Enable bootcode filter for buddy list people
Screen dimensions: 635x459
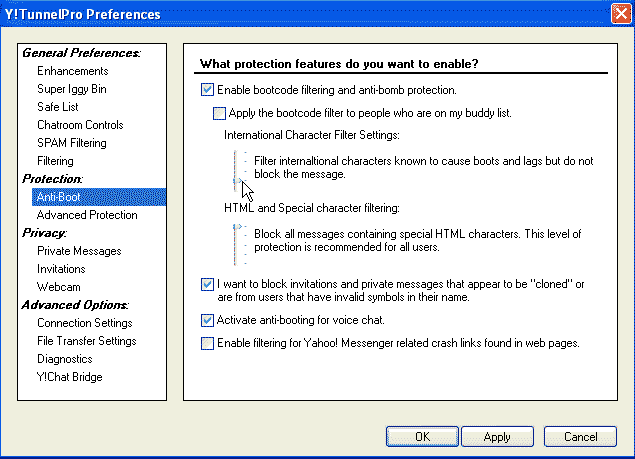219,113
